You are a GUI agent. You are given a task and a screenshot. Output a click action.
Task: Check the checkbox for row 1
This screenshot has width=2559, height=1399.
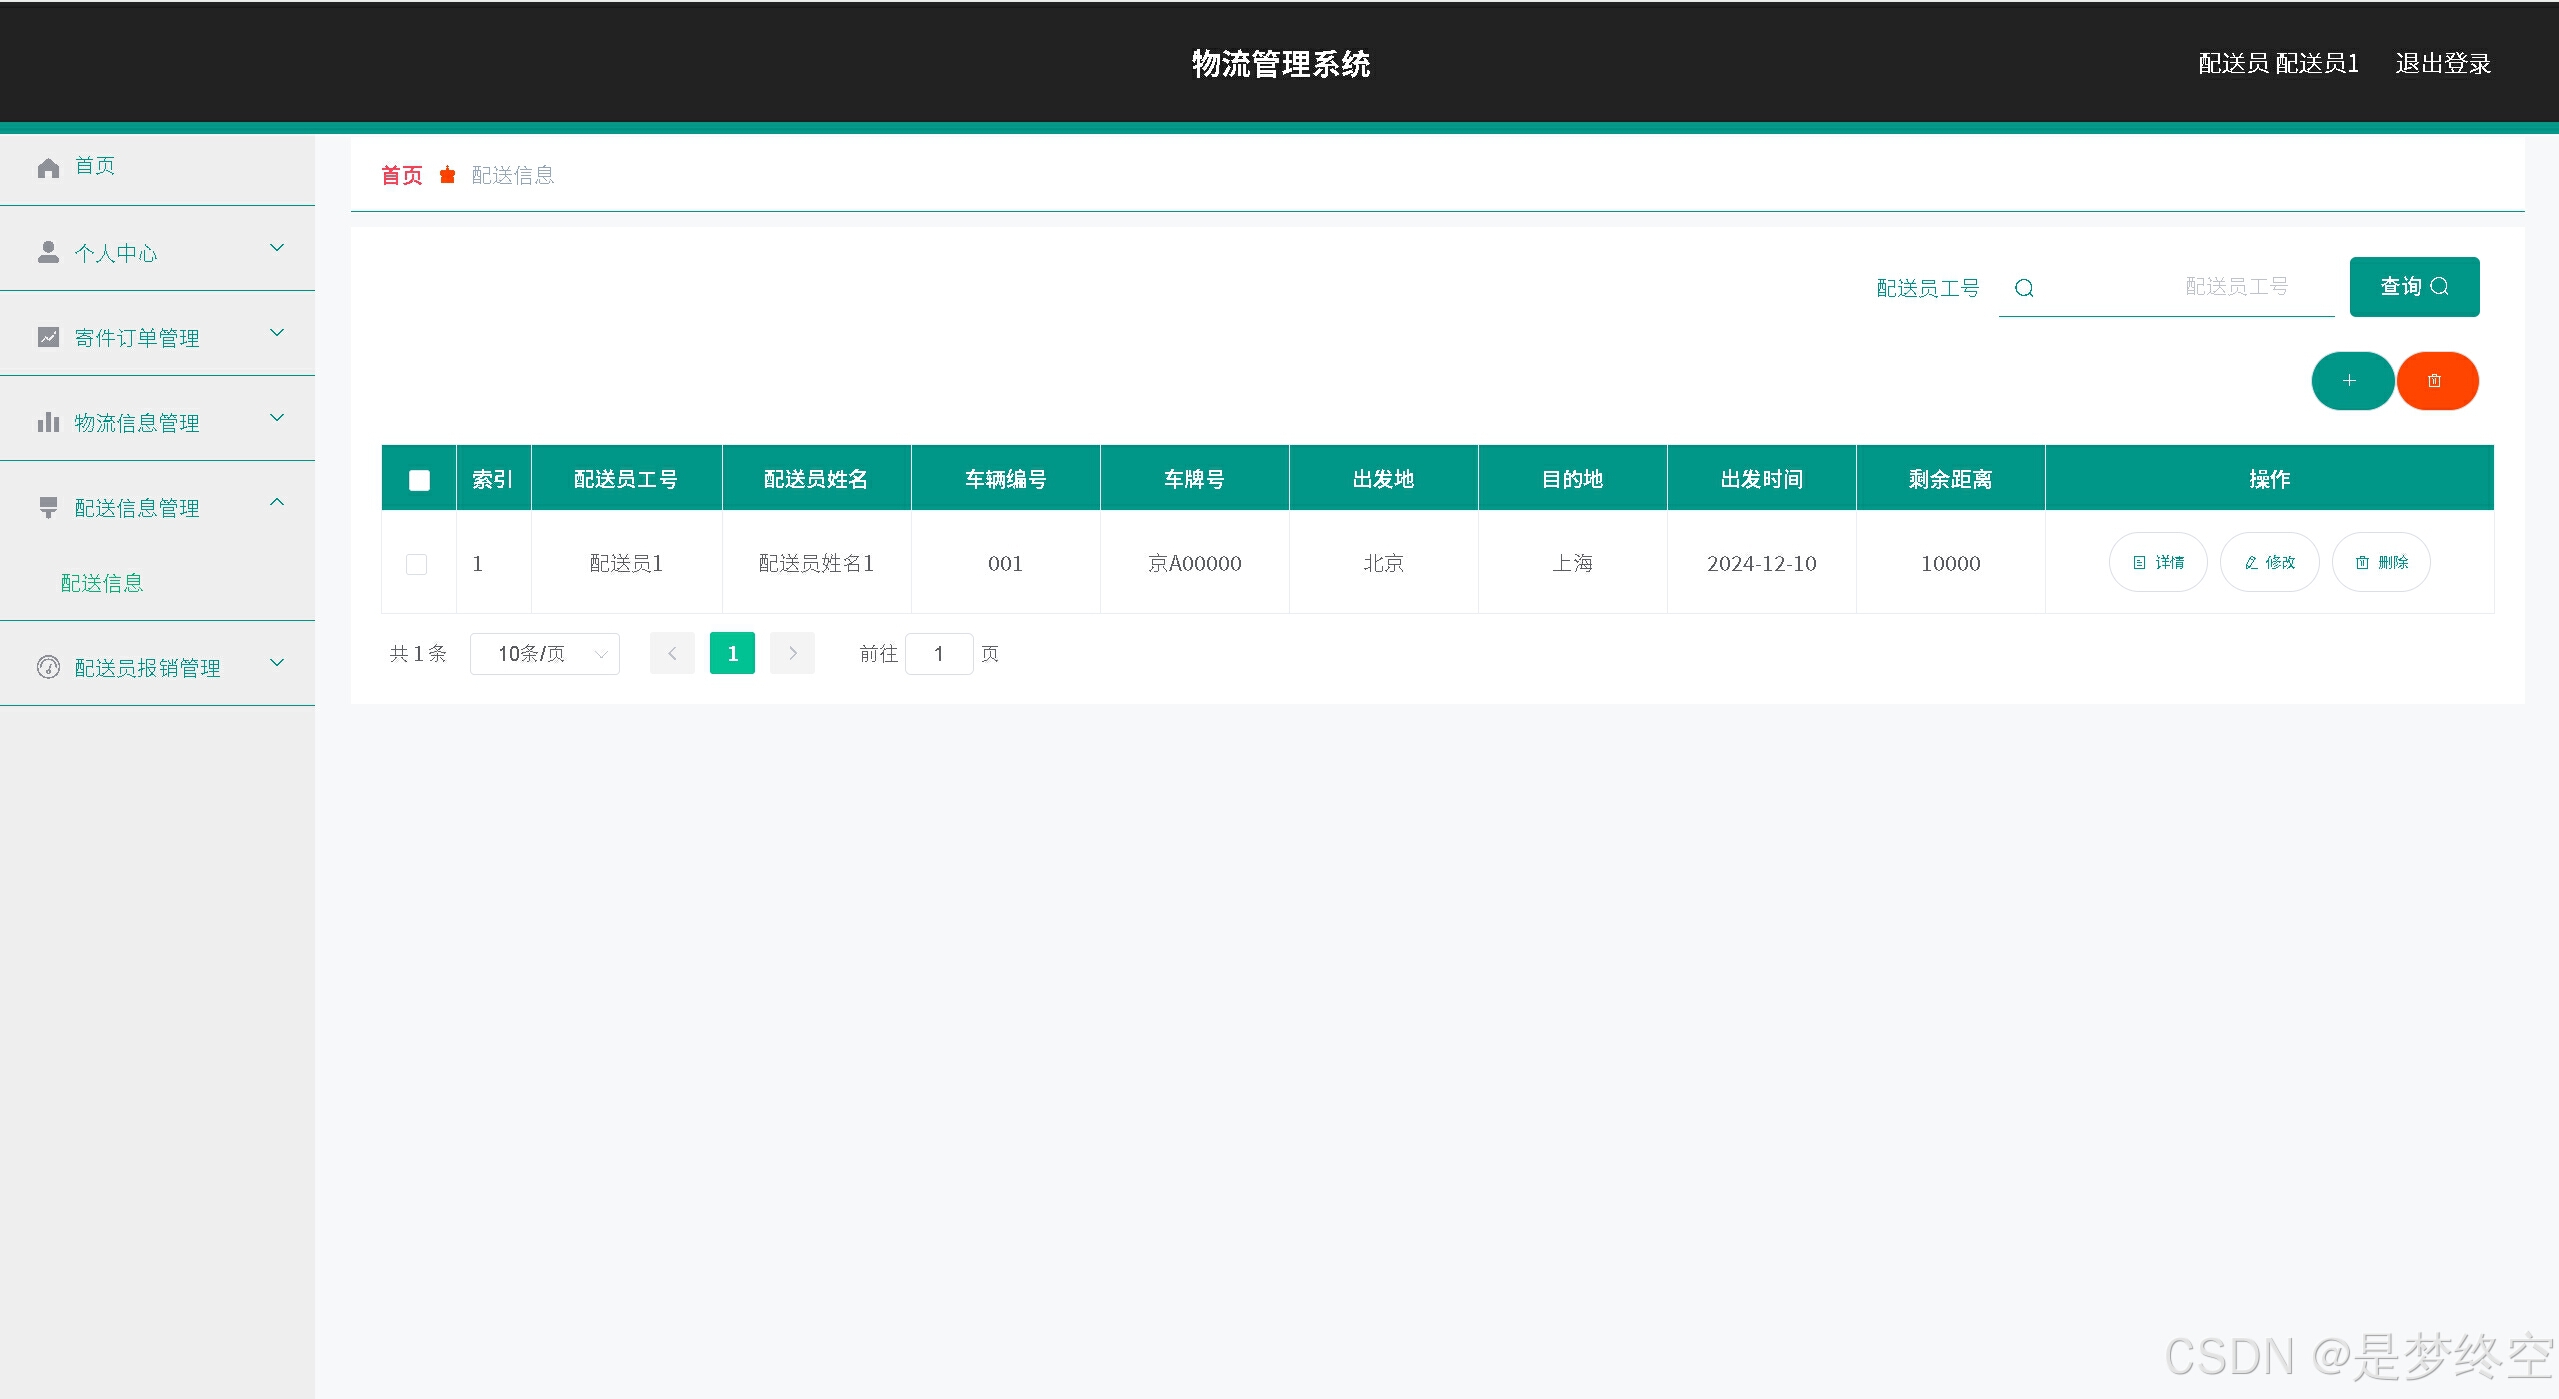point(417,564)
